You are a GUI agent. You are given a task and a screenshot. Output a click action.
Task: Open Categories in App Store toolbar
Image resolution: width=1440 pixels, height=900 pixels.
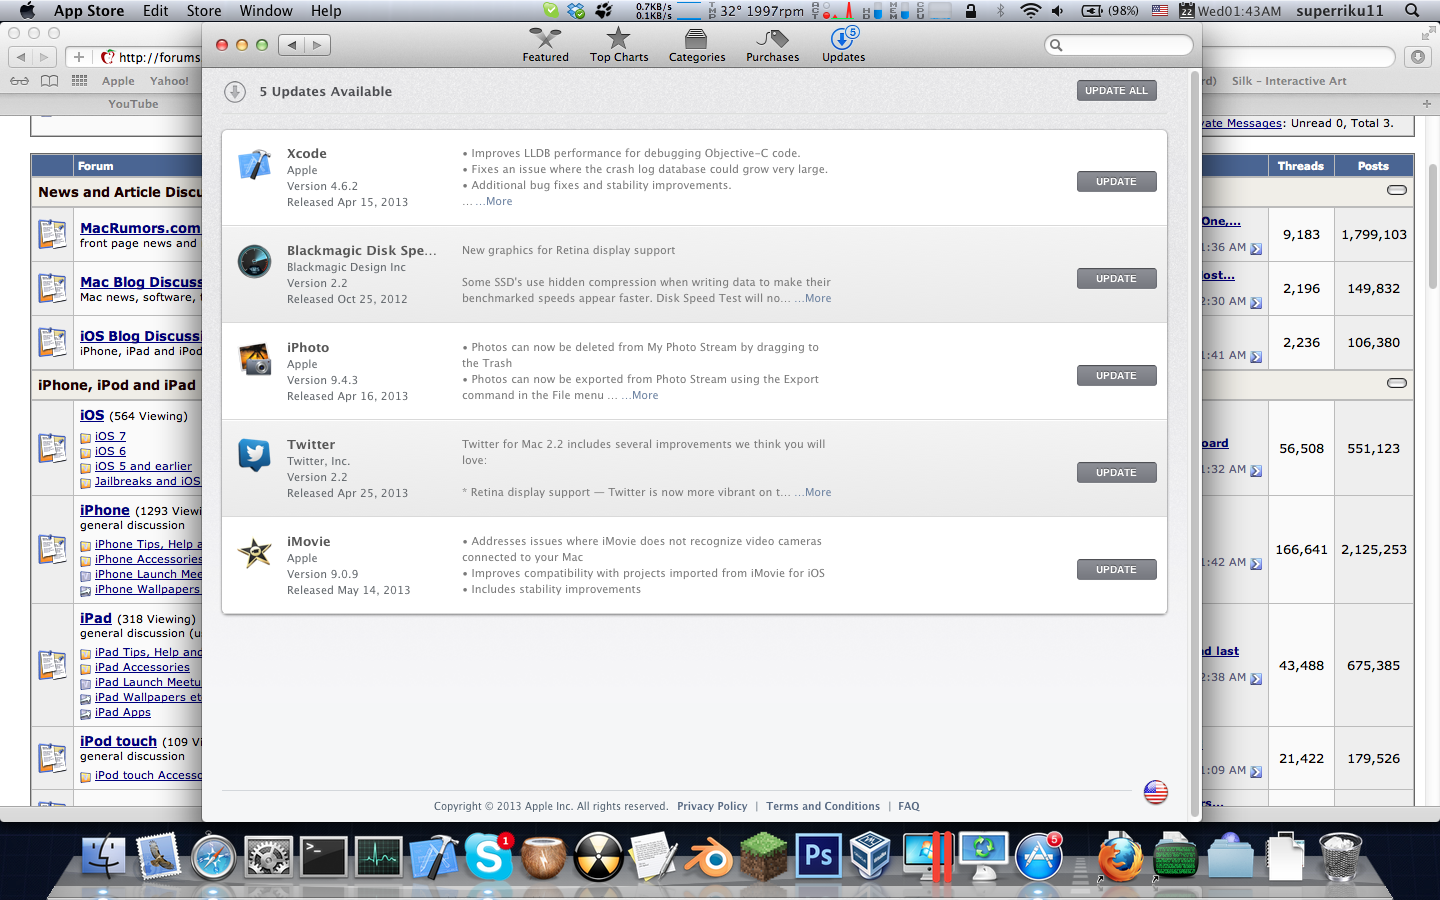(697, 45)
